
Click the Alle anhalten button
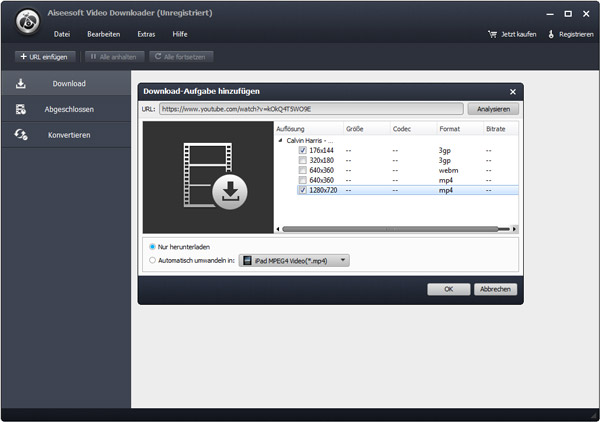pos(114,57)
